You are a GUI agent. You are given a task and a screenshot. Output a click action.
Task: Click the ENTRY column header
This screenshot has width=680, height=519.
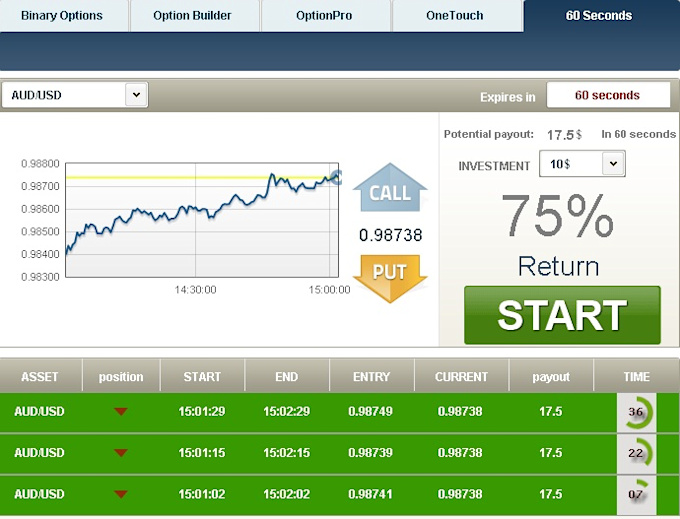tap(371, 376)
